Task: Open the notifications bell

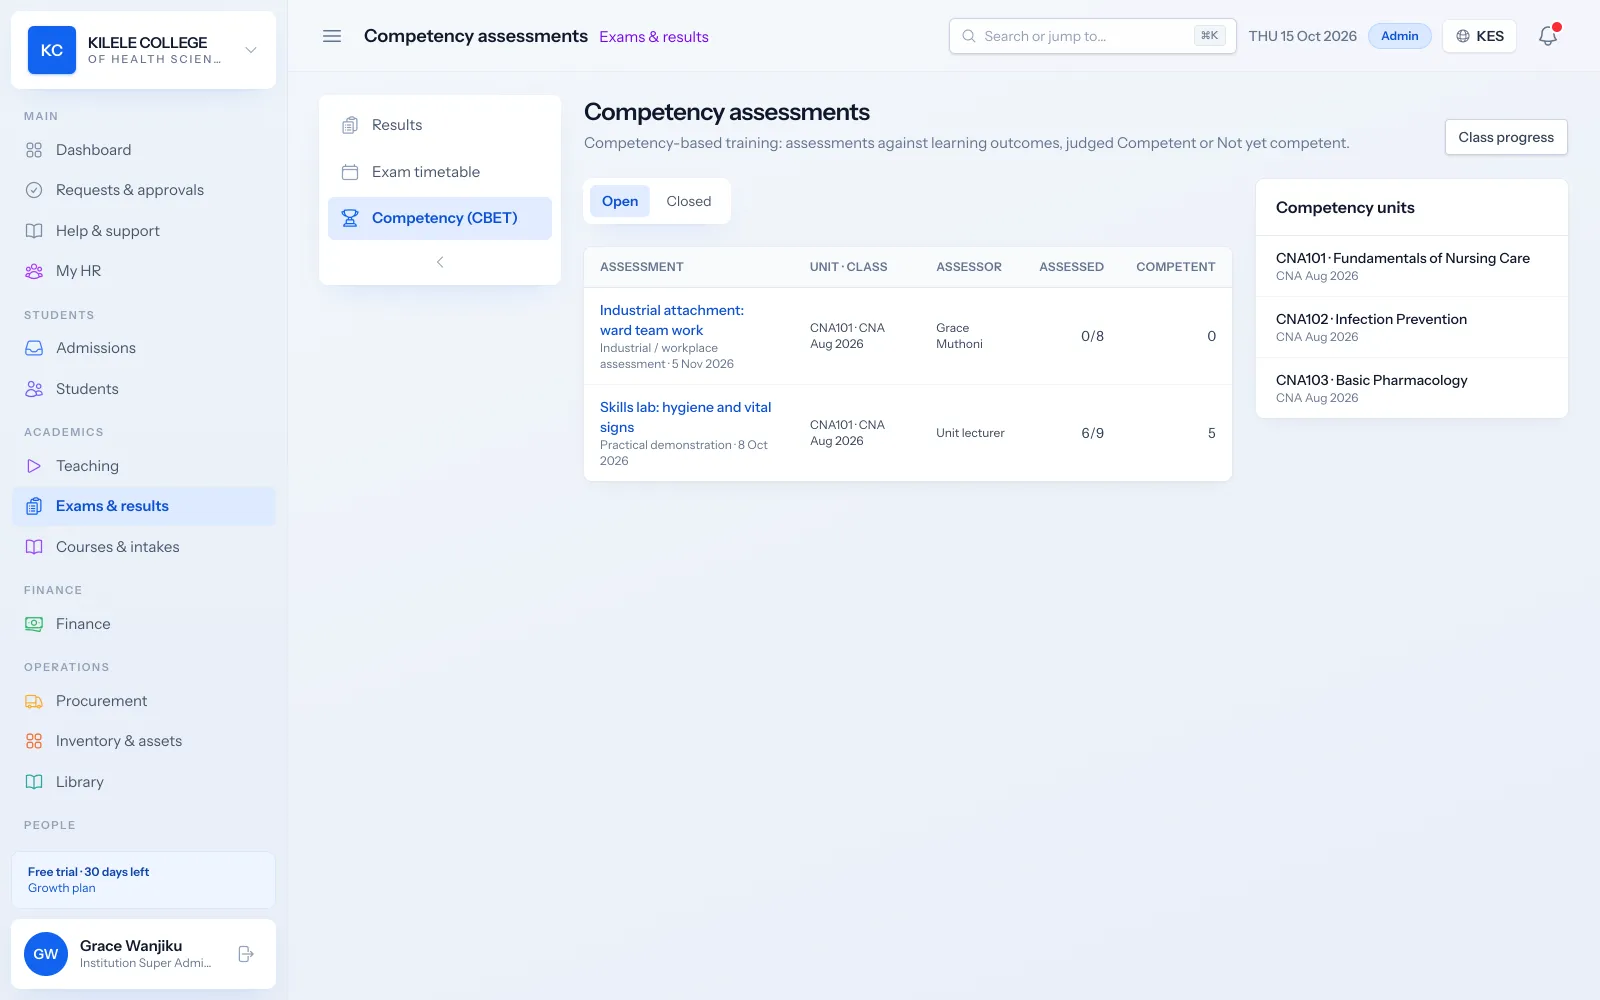Action: [x=1548, y=36]
